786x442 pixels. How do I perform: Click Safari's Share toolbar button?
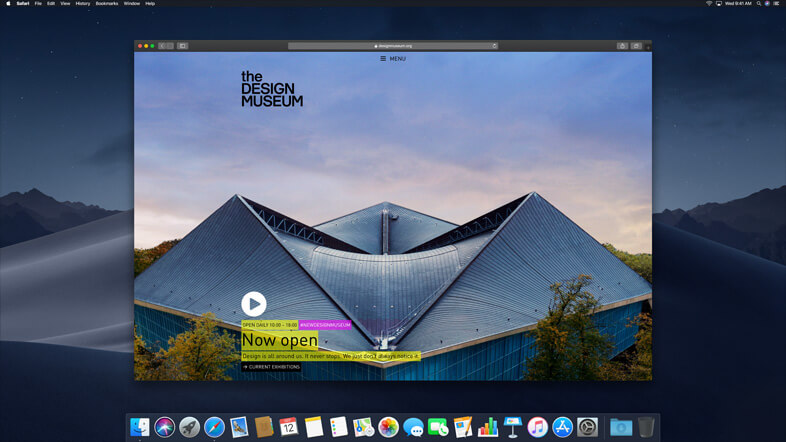coord(622,45)
